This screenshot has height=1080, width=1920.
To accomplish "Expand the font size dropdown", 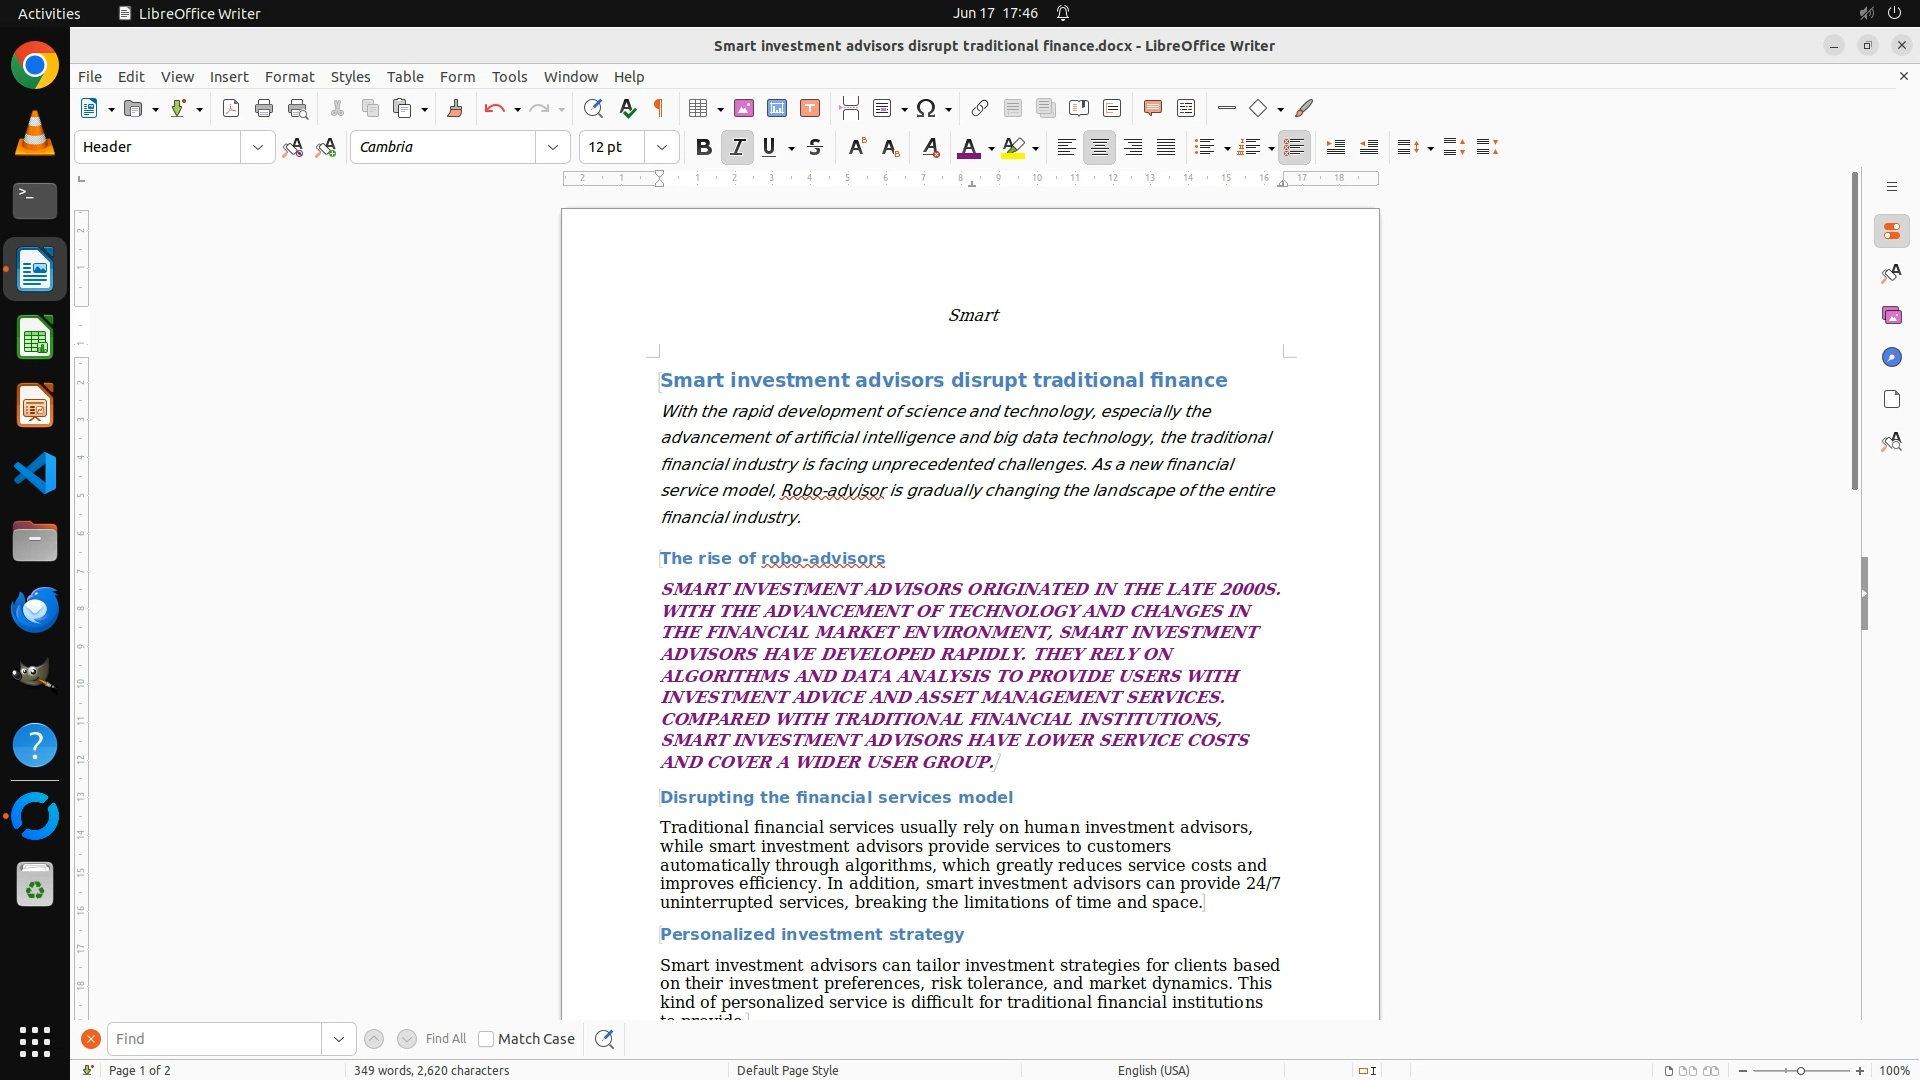I will (x=661, y=147).
